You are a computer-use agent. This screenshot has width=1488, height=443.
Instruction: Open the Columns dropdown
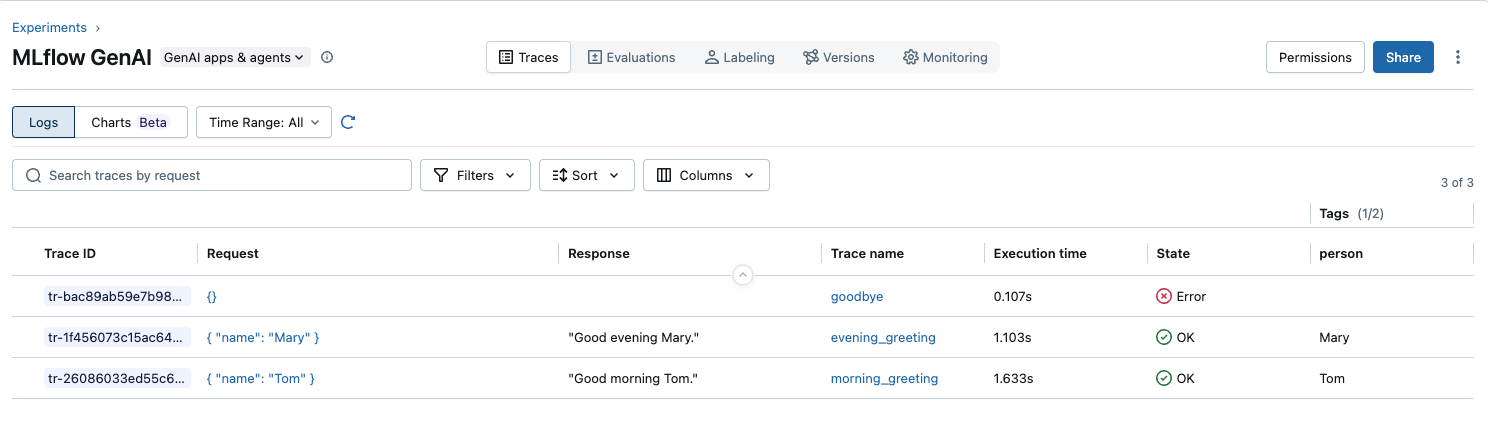(x=706, y=175)
